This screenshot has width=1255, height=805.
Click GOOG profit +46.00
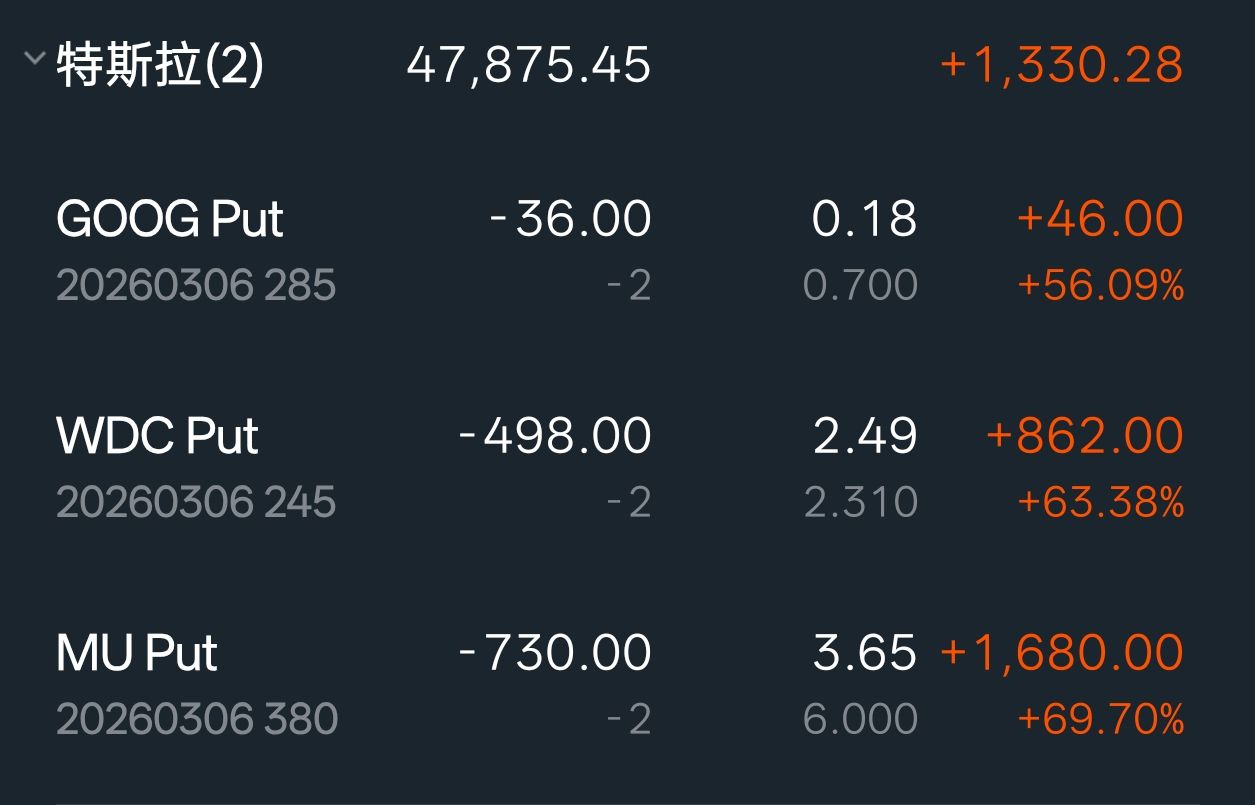[x=1100, y=219]
